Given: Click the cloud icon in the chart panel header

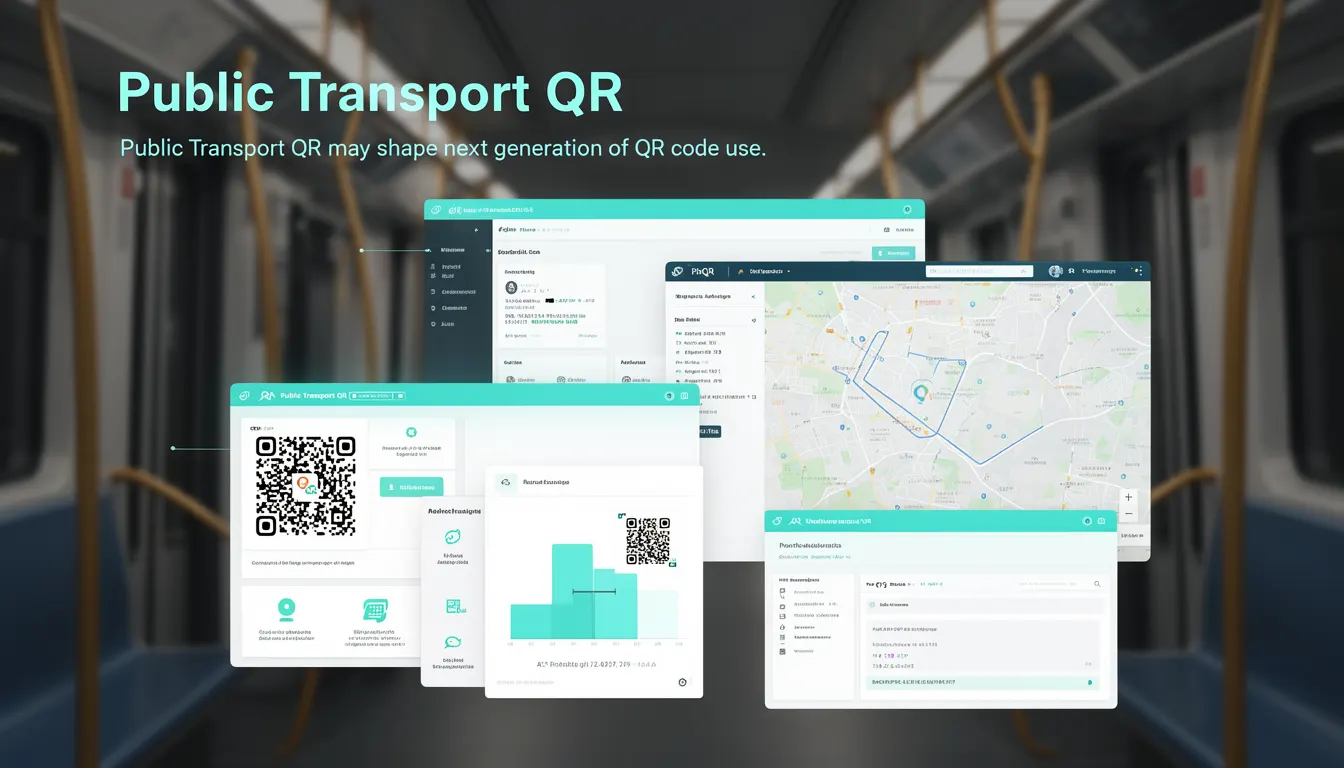Looking at the screenshot, I should [507, 482].
